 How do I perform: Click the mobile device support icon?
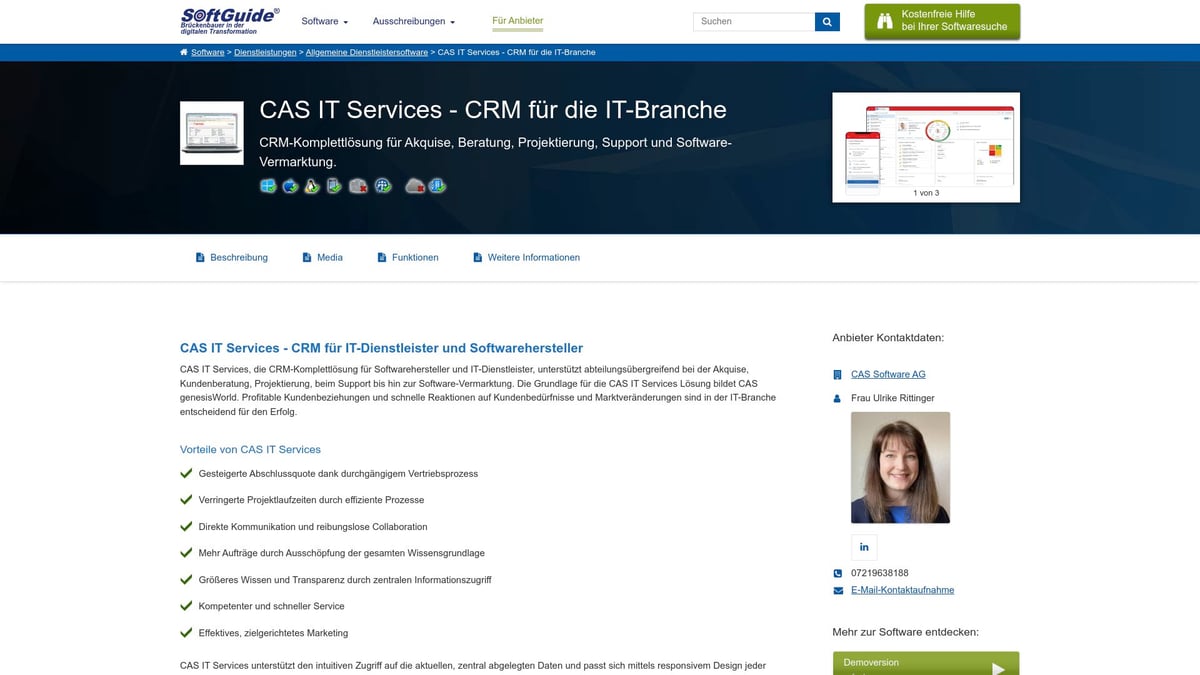coord(334,186)
